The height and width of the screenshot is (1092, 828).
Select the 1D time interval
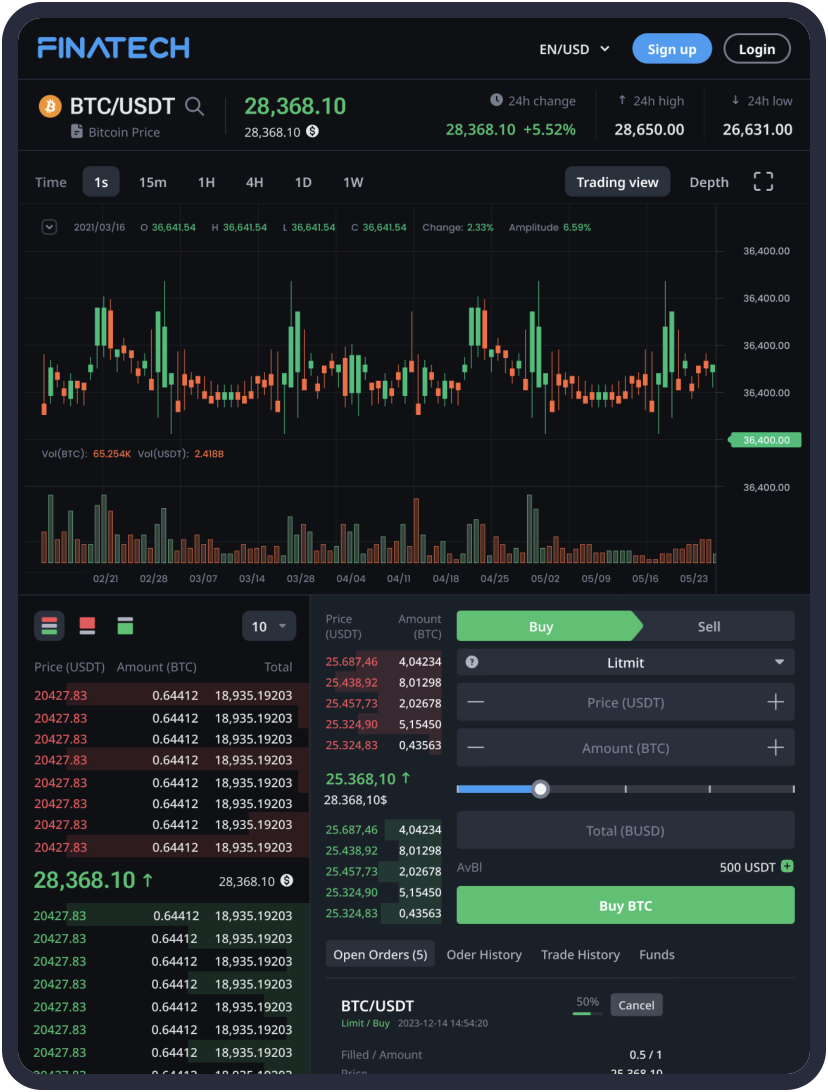tap(303, 182)
